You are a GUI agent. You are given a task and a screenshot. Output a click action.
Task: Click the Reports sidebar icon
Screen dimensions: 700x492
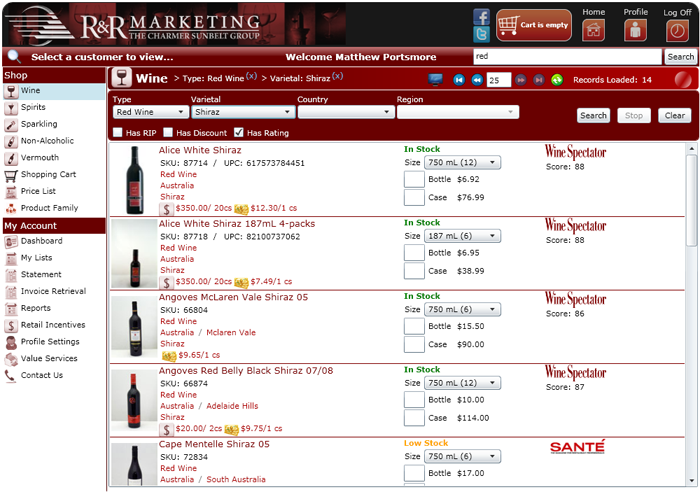(x=11, y=309)
